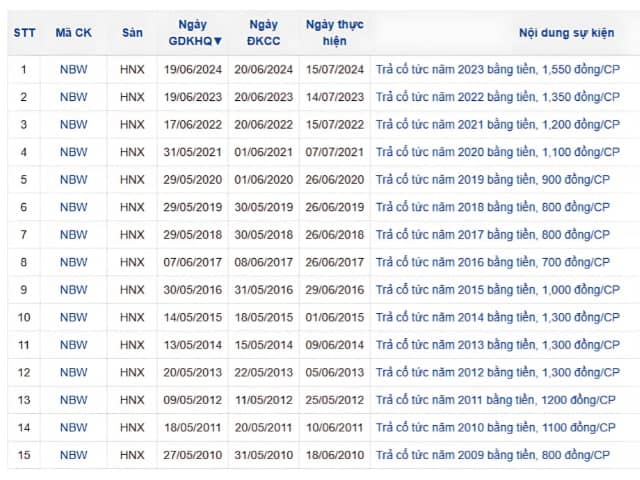Open the NBW ticker link in row 8
This screenshot has height=480, width=640.
(73, 262)
